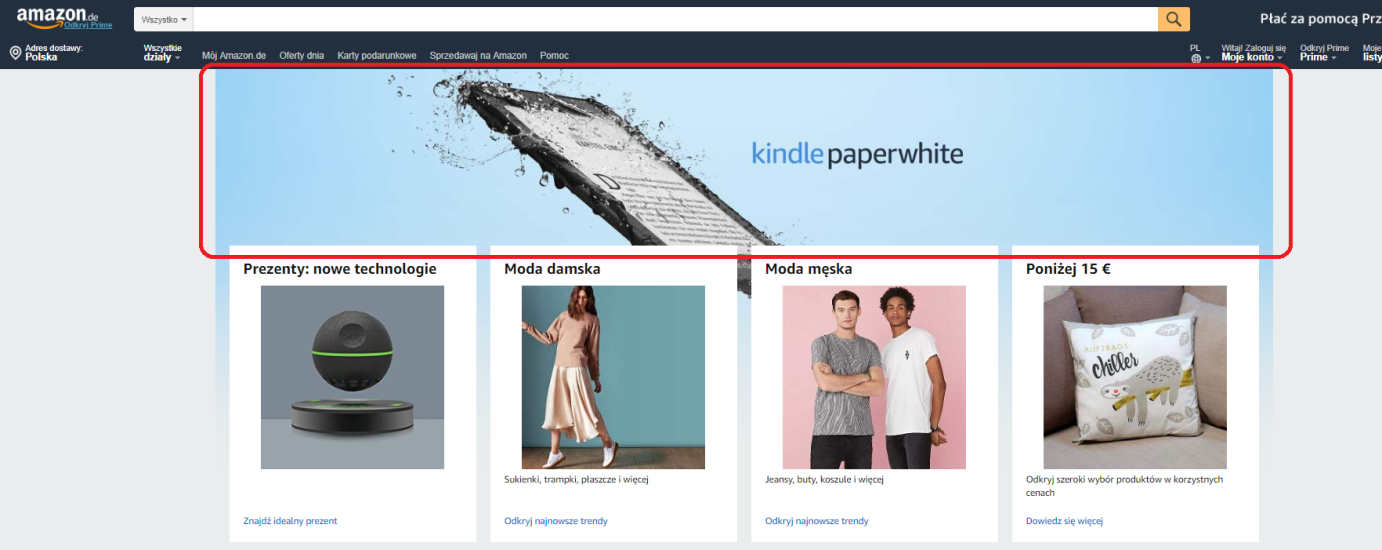Click the Odkryj Prime link under logo
This screenshot has height=550, width=1382.
point(89,24)
